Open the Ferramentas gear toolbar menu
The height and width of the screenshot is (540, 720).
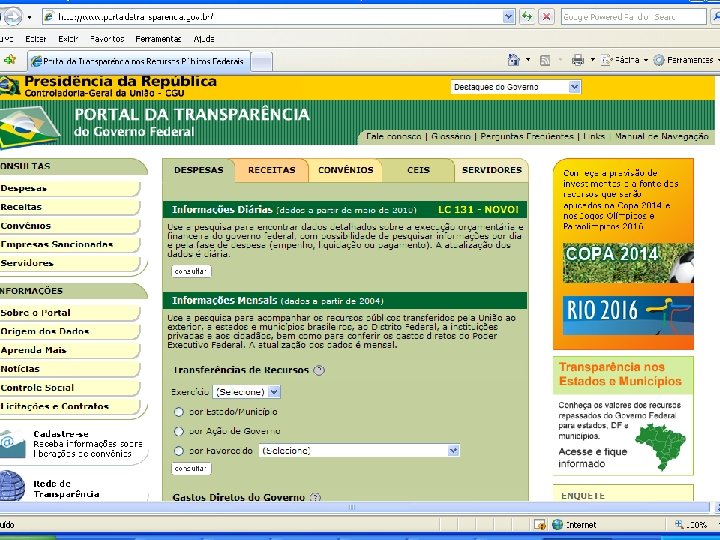point(685,60)
